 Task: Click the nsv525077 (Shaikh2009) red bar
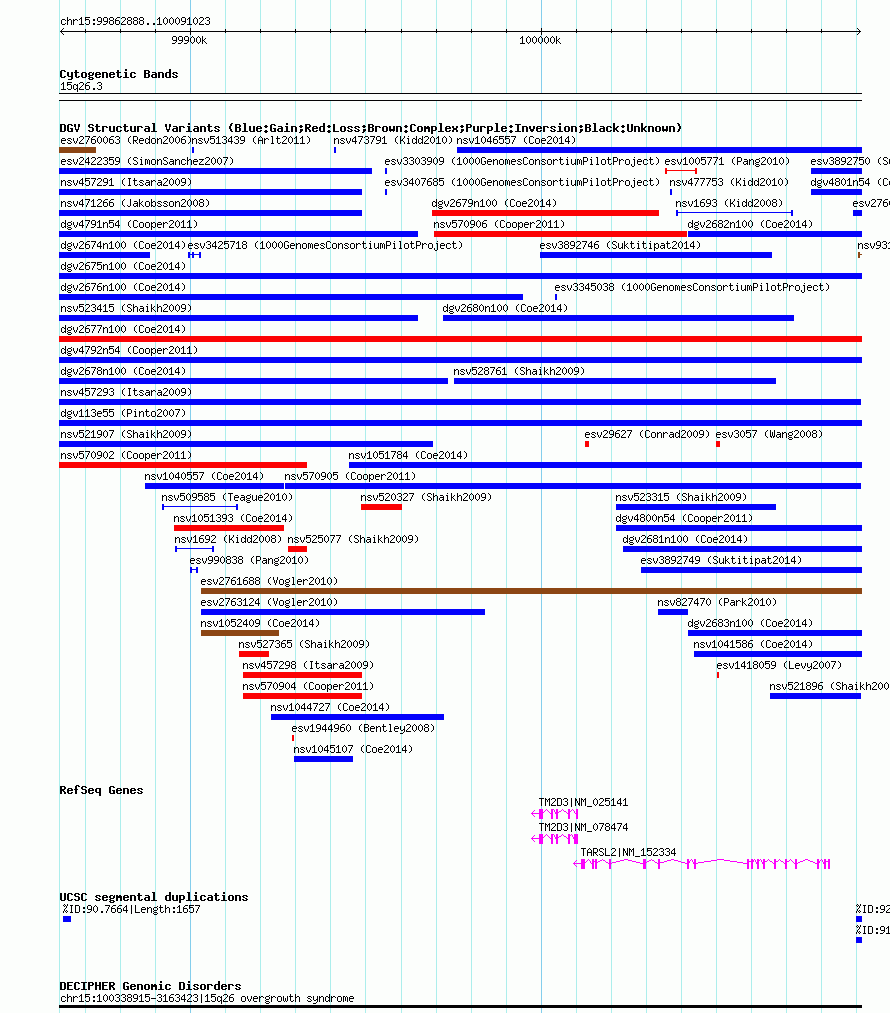click(297, 549)
